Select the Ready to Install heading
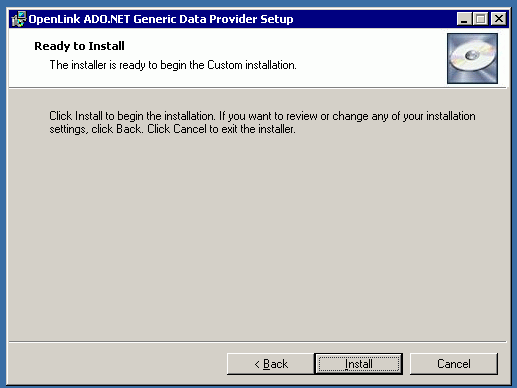 tap(79, 46)
